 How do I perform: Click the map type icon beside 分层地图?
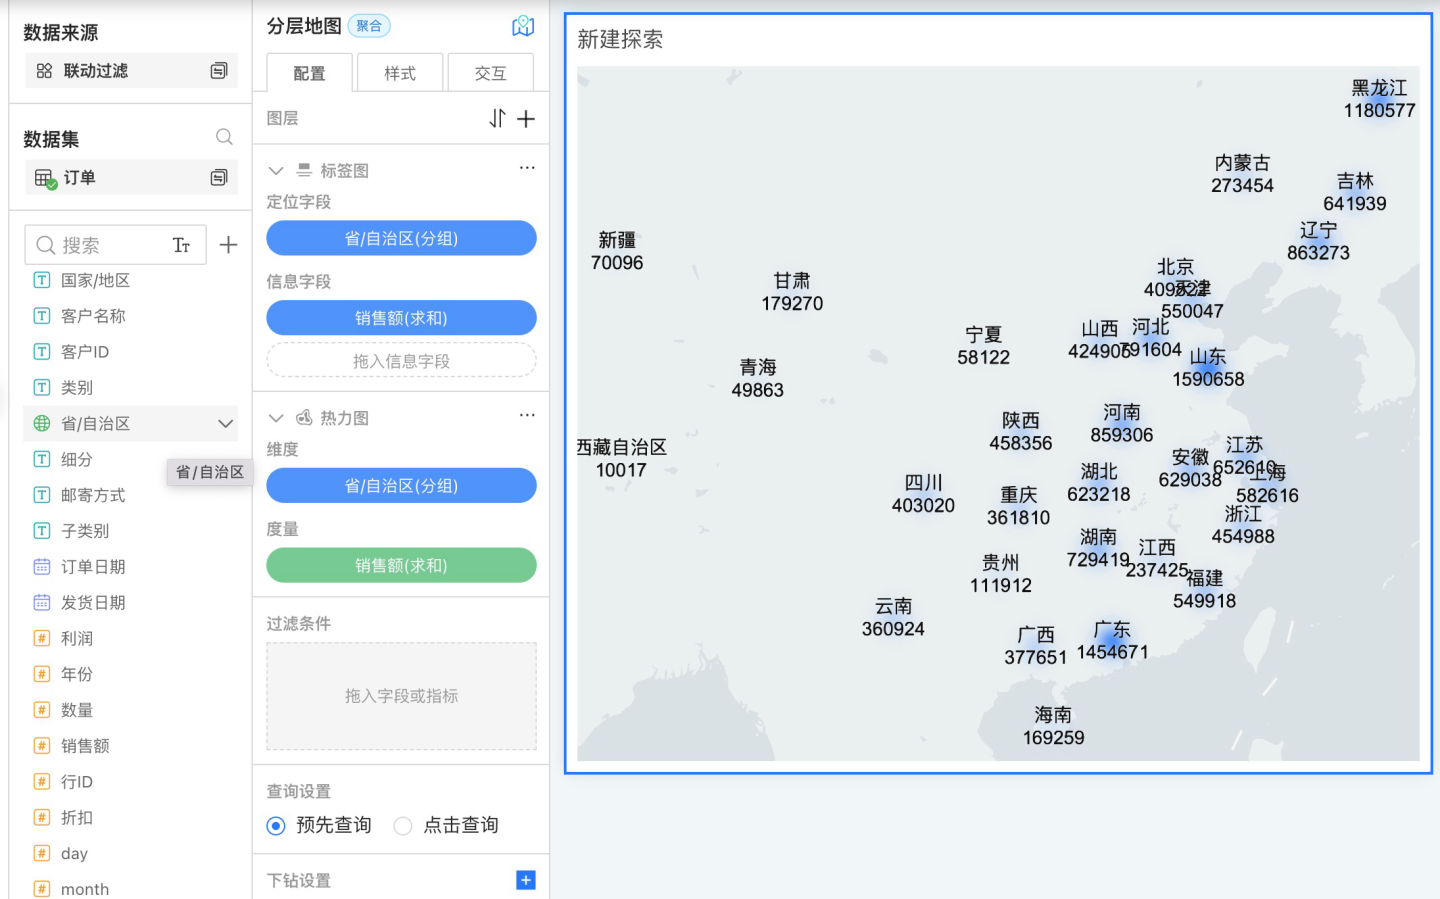[523, 27]
